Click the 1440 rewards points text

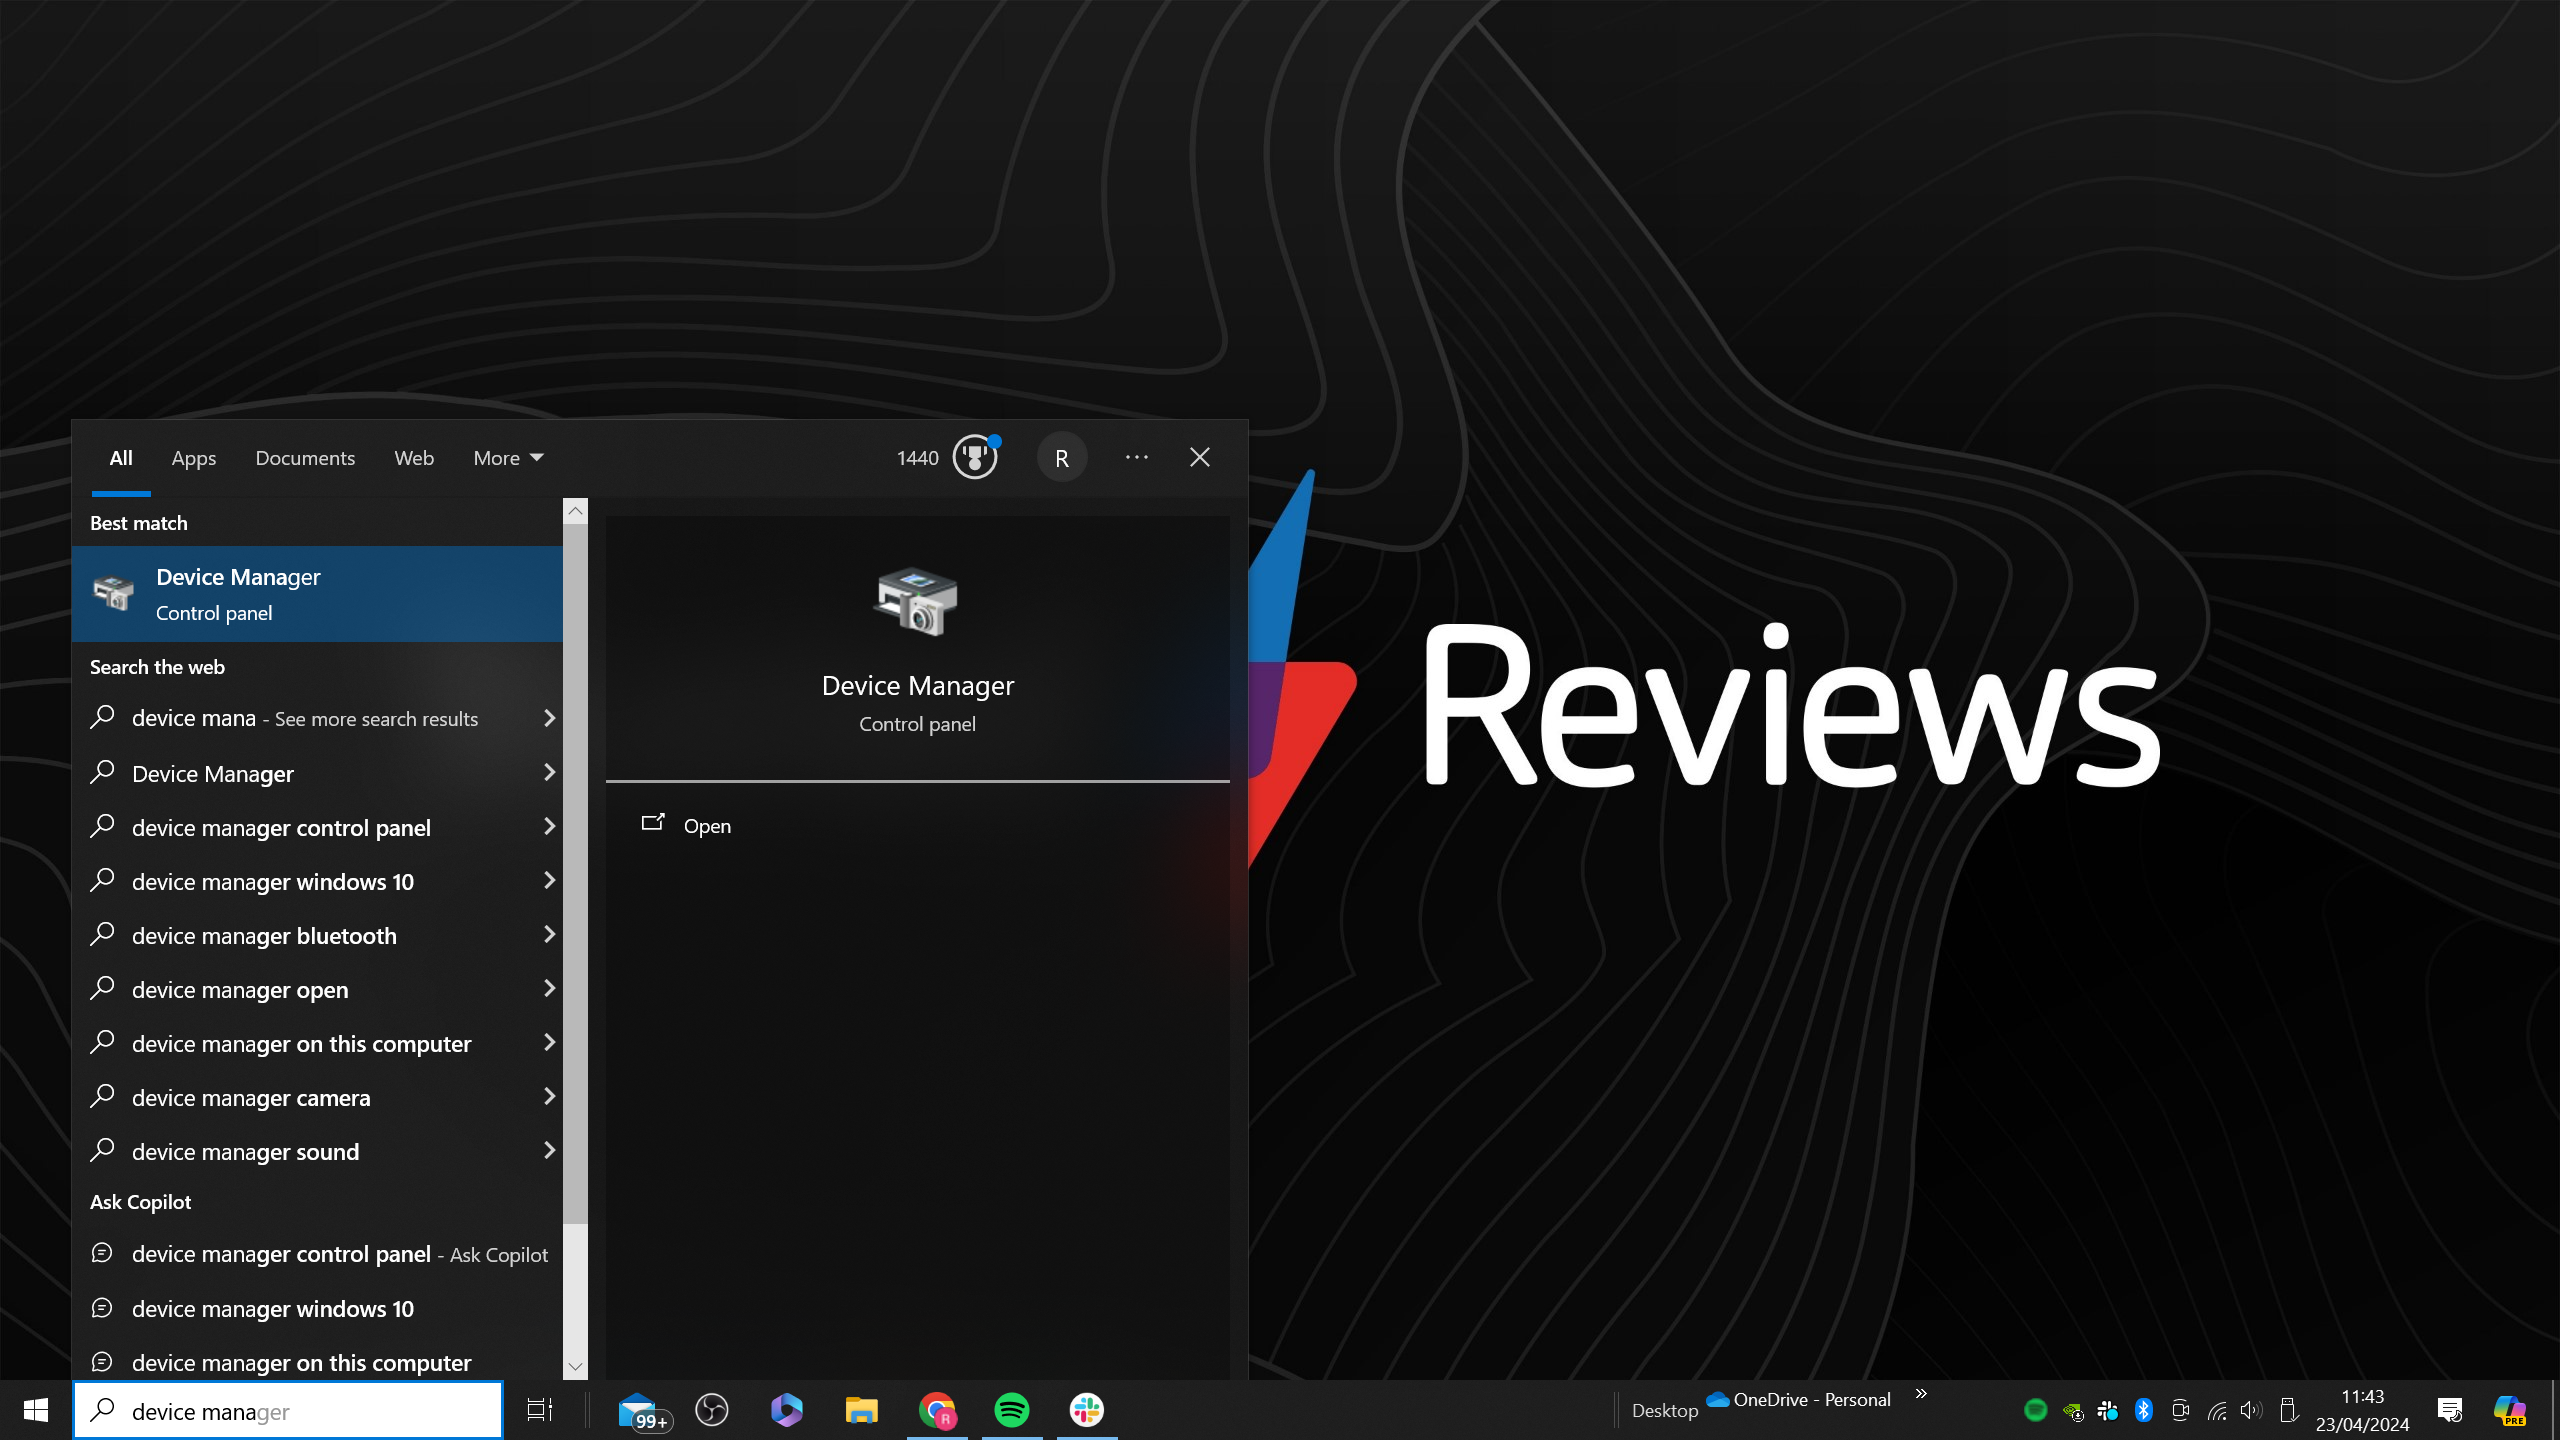click(917, 458)
